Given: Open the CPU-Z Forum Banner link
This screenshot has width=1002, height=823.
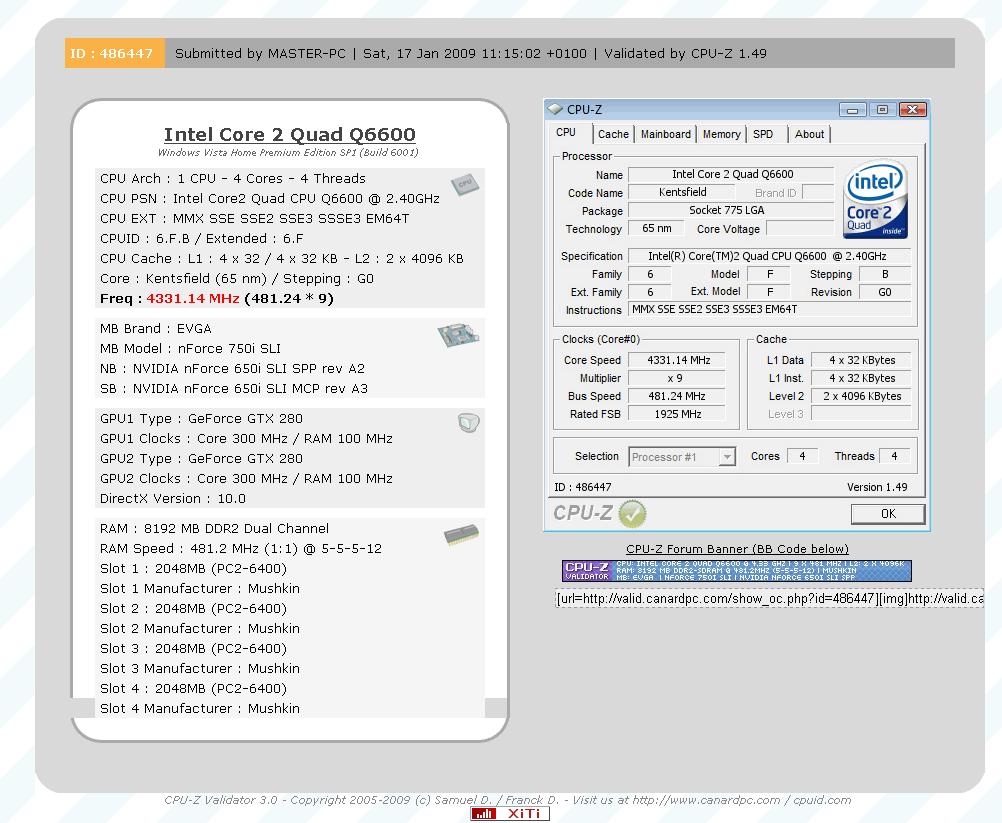Looking at the screenshot, I should 737,549.
